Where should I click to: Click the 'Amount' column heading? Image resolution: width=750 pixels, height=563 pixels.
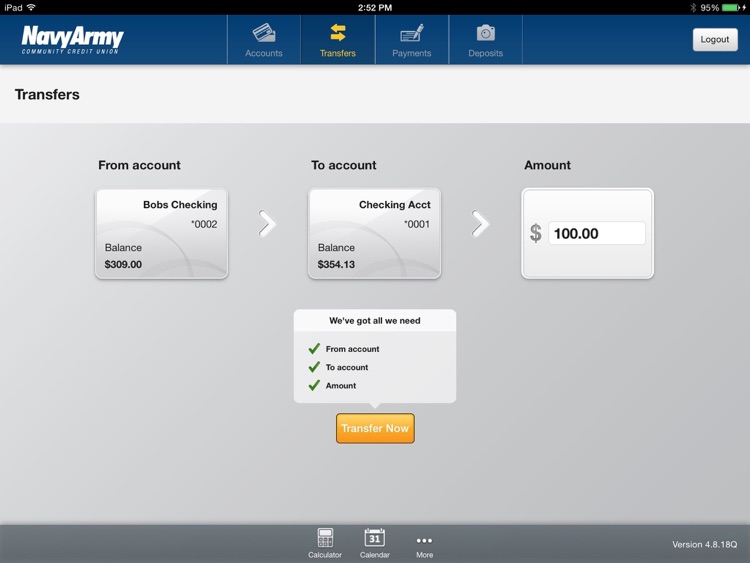pyautogui.click(x=547, y=165)
